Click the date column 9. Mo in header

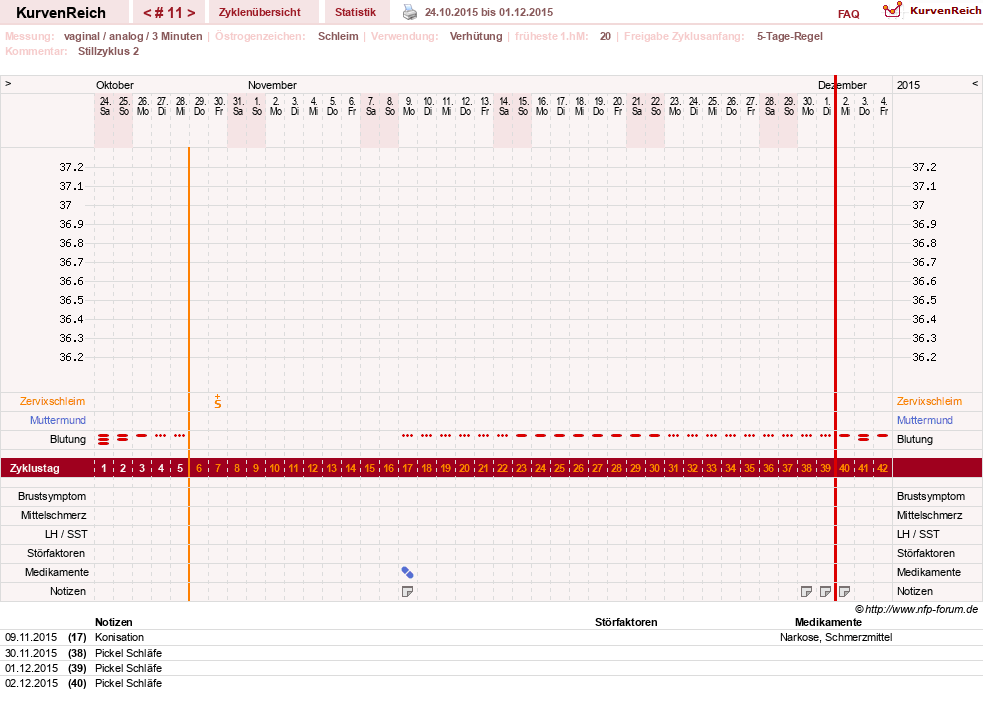pos(409,106)
